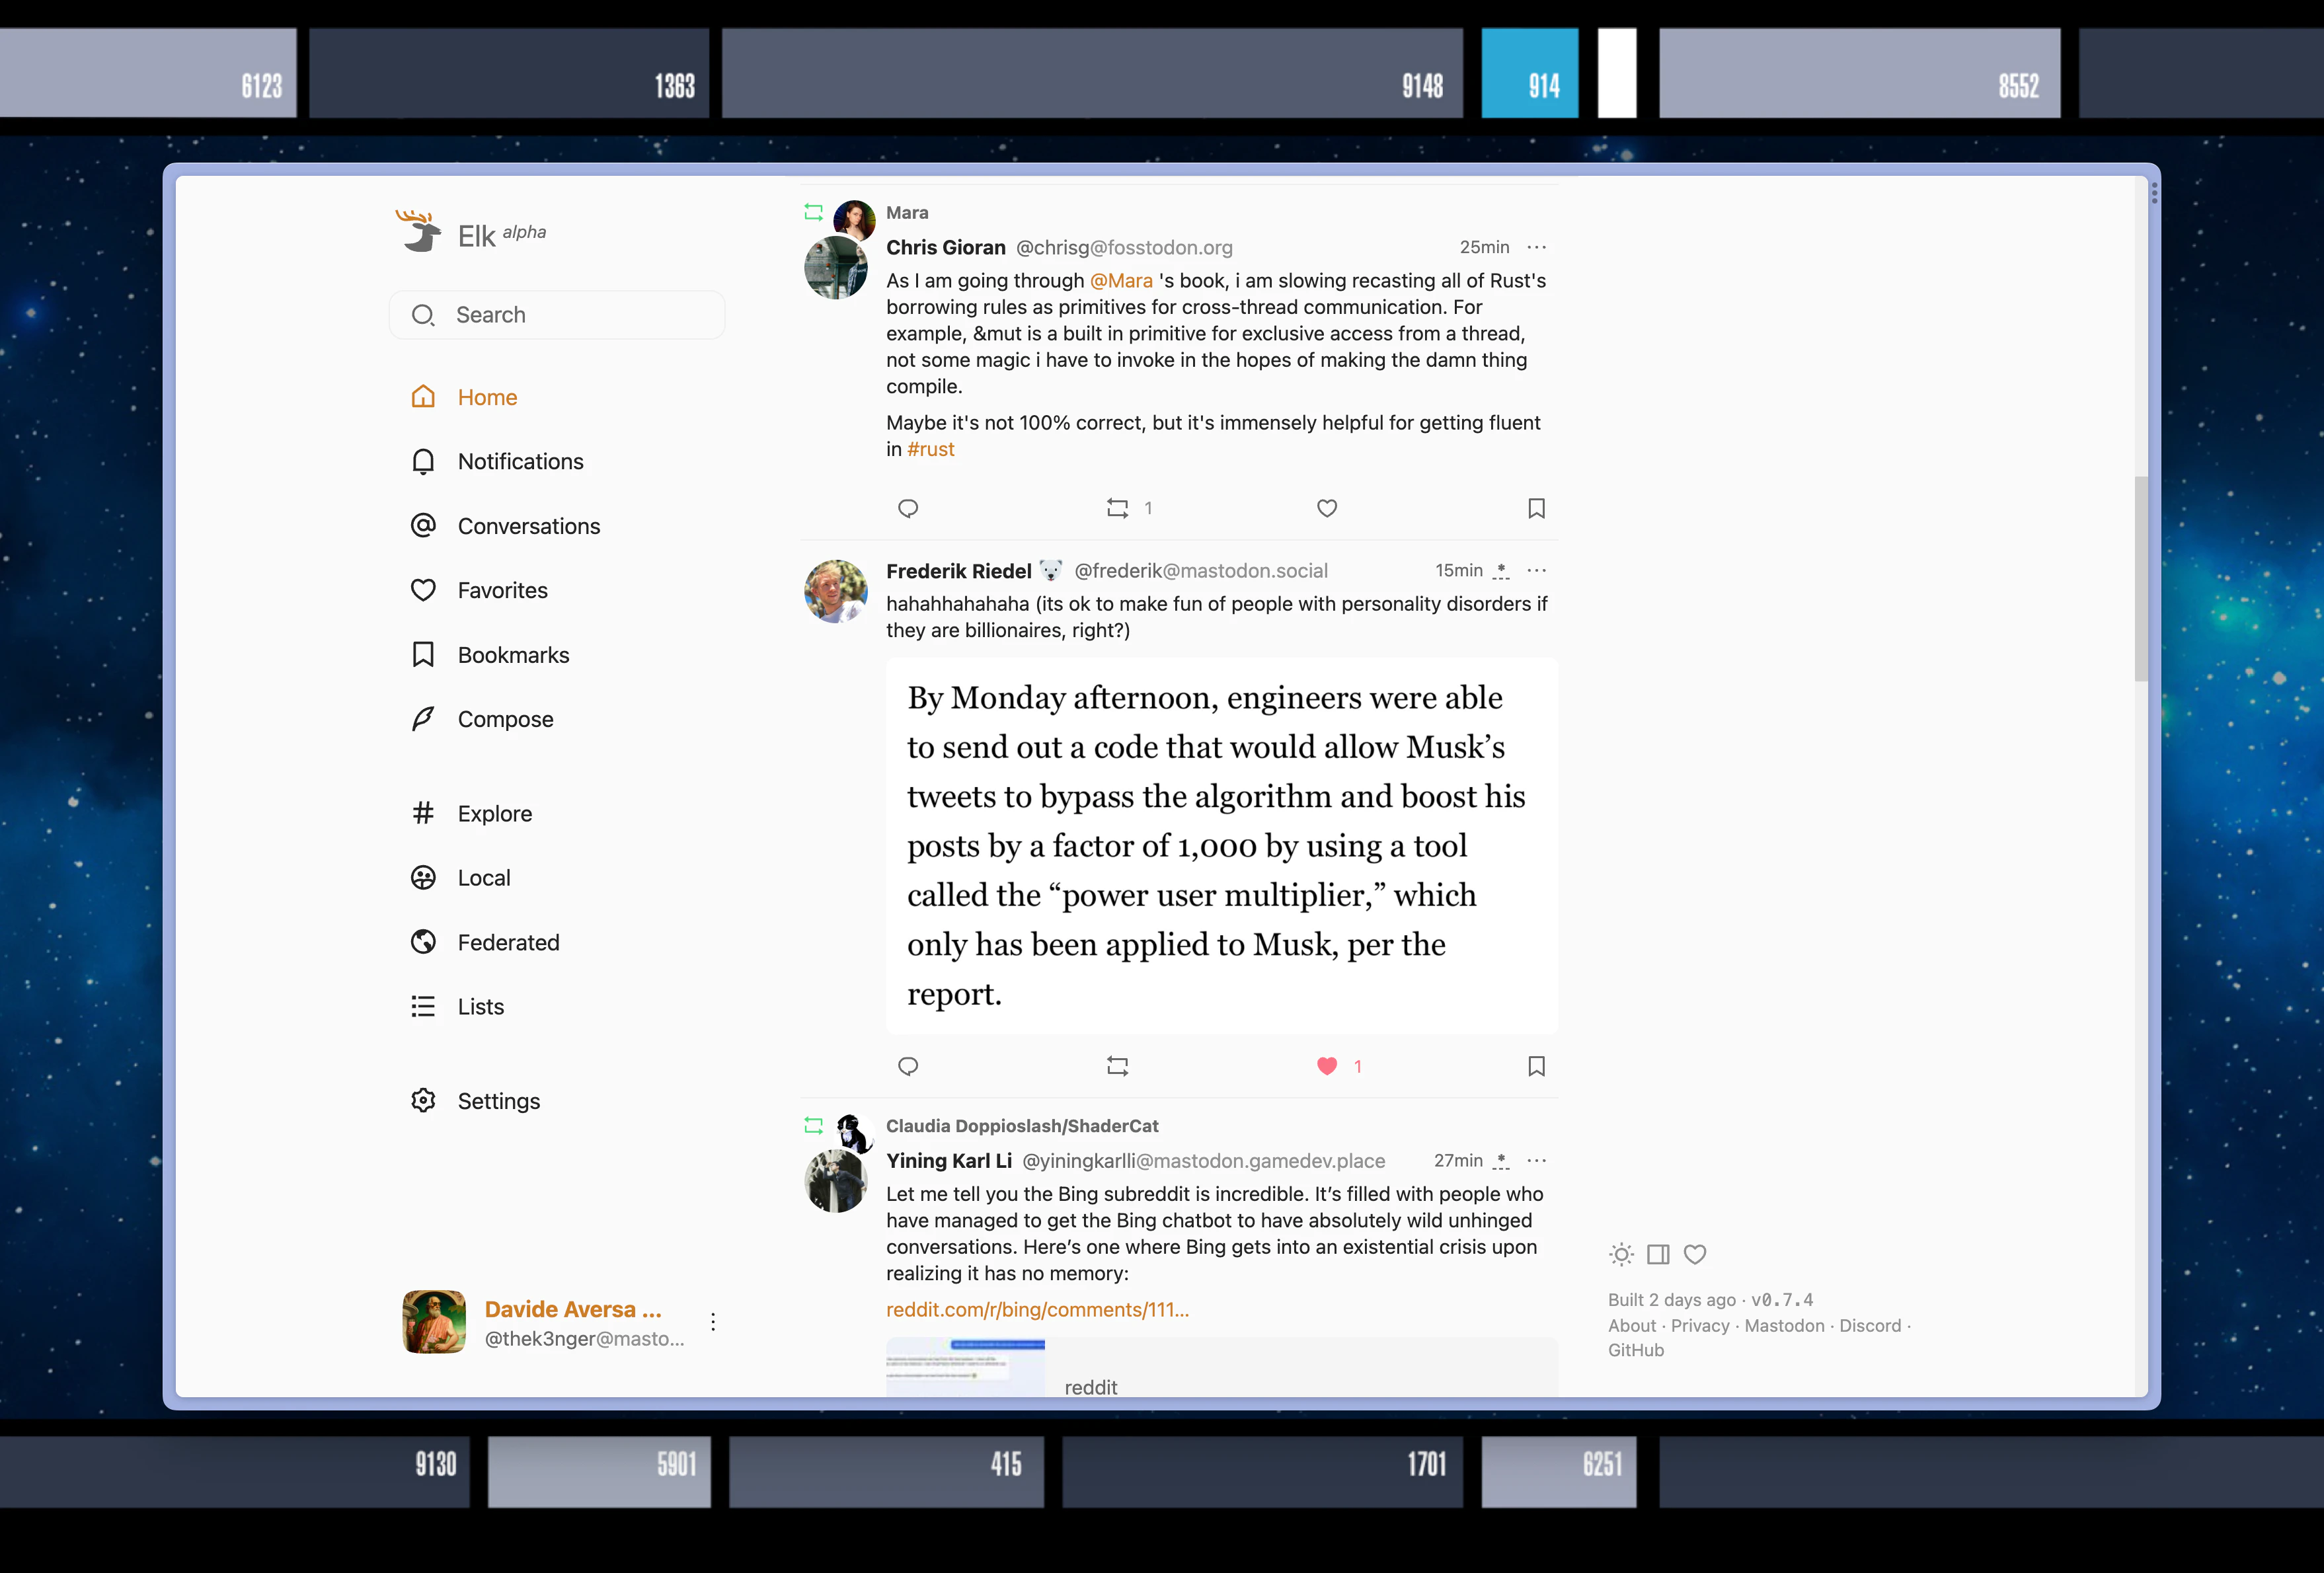
Task: Click the Settings gear icon
Action: 423,1101
